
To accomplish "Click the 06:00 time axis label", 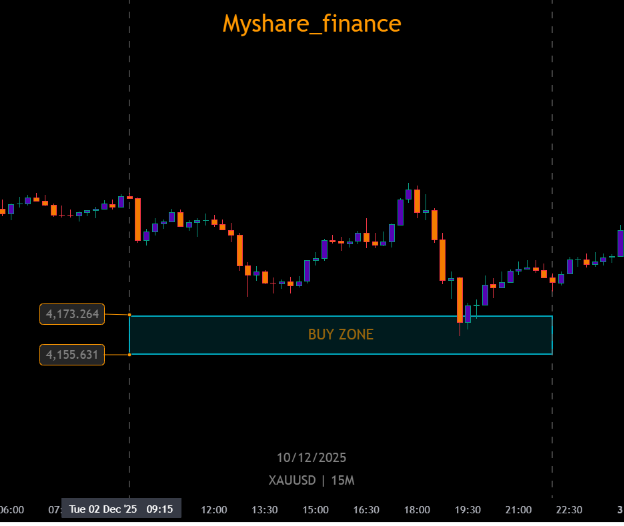I will coord(12,510).
